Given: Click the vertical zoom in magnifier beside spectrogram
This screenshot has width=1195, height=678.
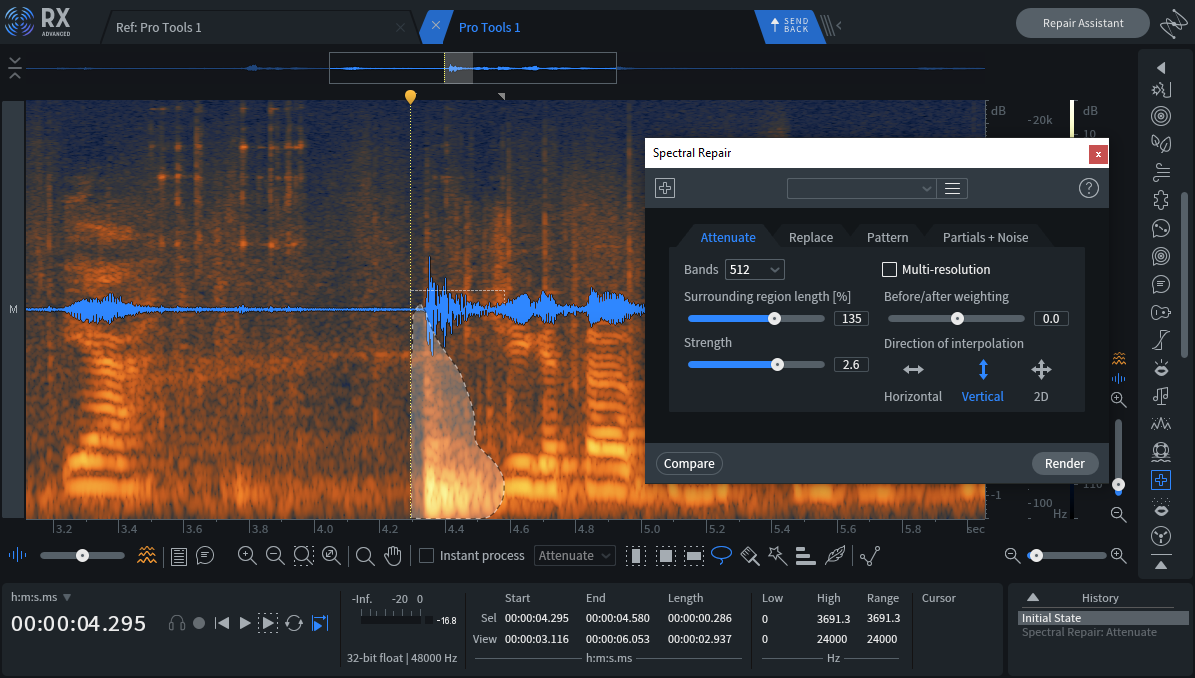Looking at the screenshot, I should pos(1118,399).
